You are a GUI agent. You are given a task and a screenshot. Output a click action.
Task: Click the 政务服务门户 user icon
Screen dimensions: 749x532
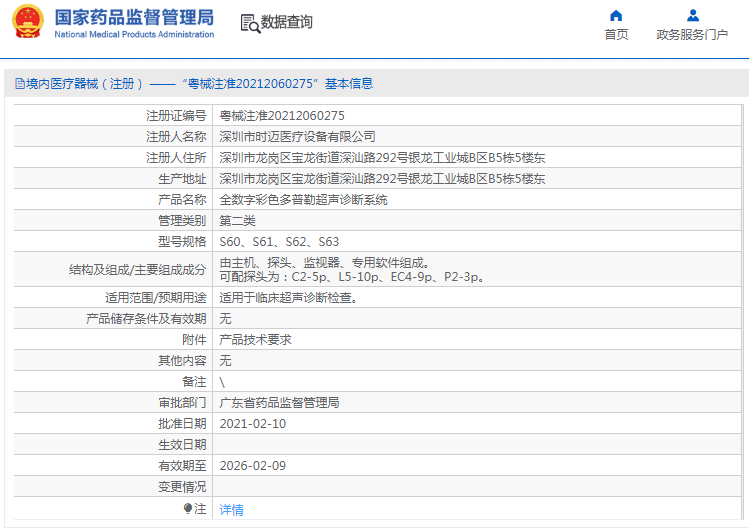coord(693,16)
